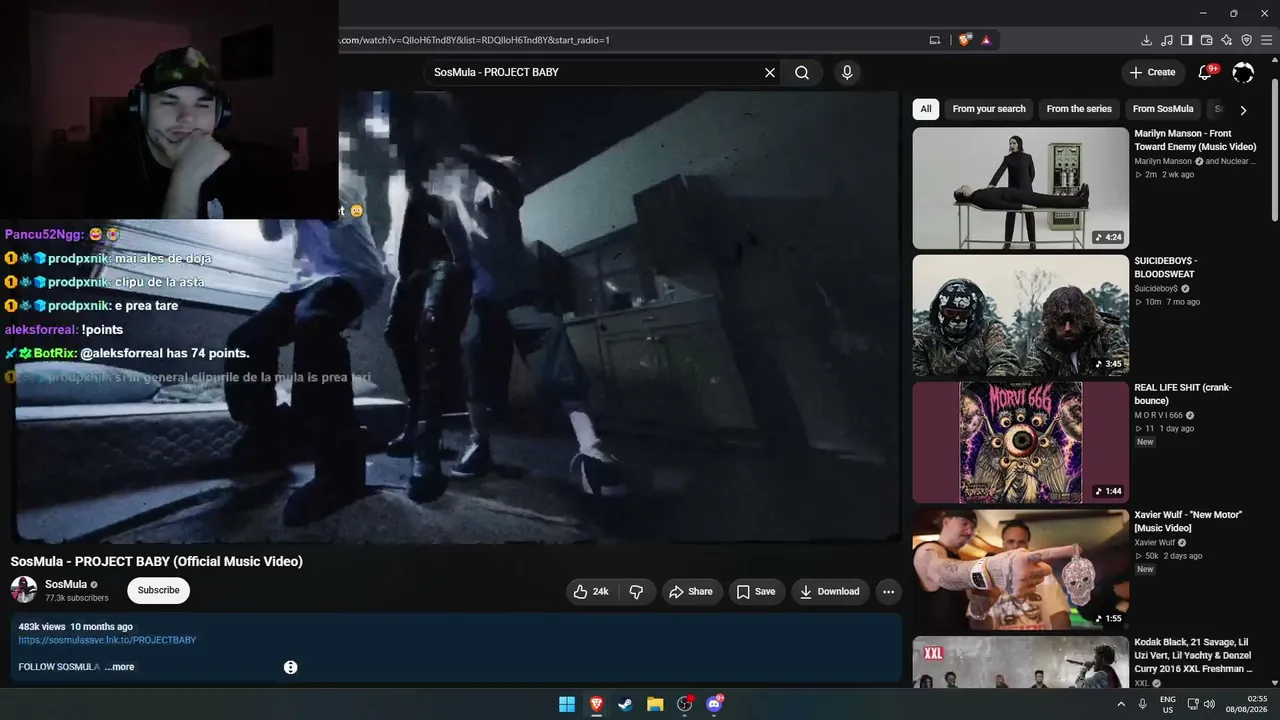1280x720 pixels.
Task: Open browser downloads icon
Action: 1146,40
